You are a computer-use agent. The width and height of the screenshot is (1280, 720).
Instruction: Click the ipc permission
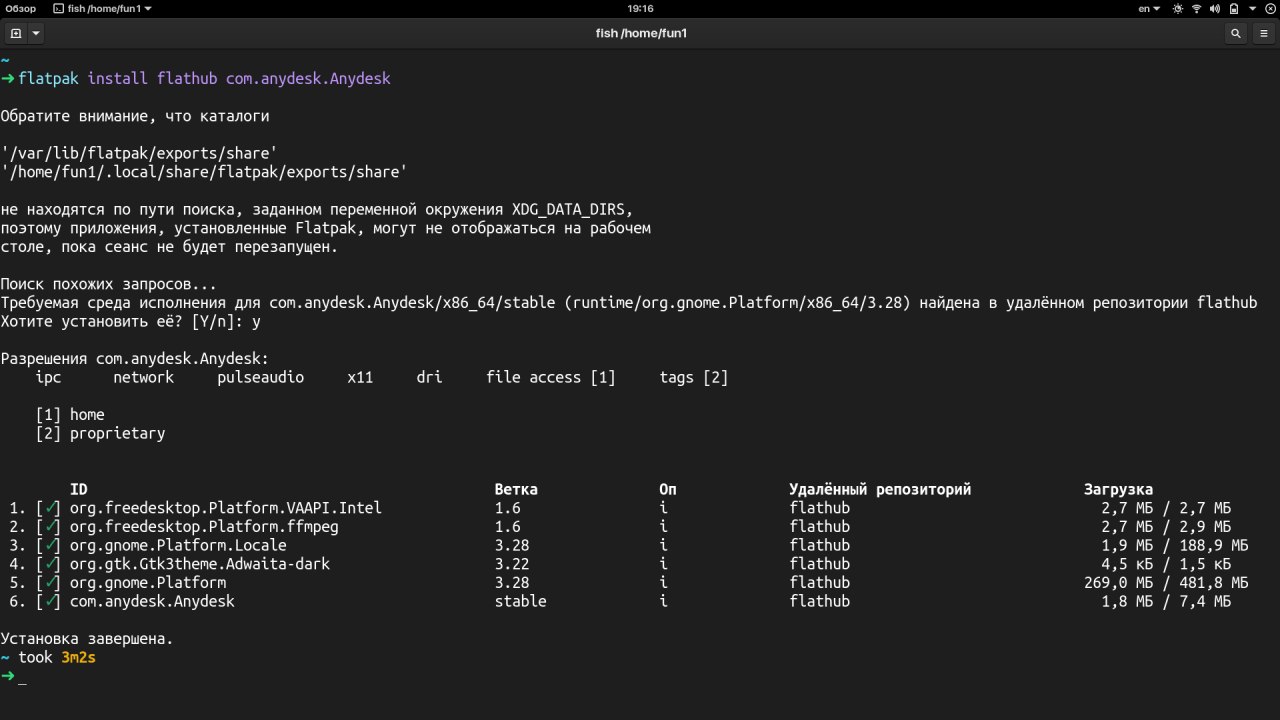[48, 377]
